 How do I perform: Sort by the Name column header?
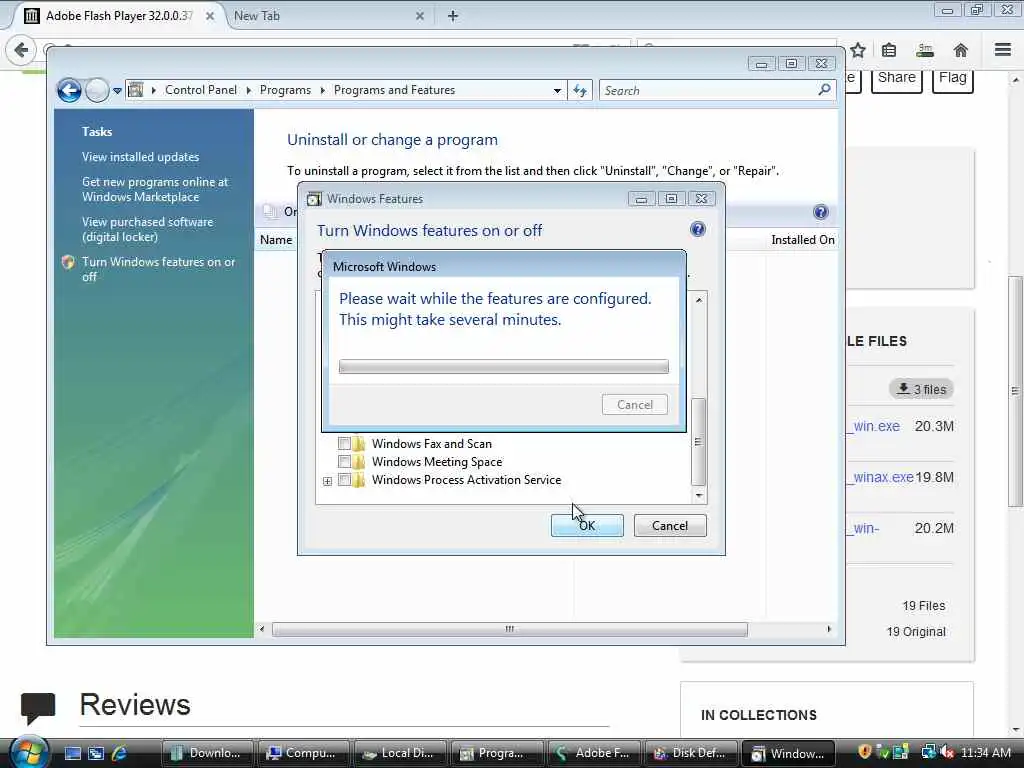tap(276, 240)
